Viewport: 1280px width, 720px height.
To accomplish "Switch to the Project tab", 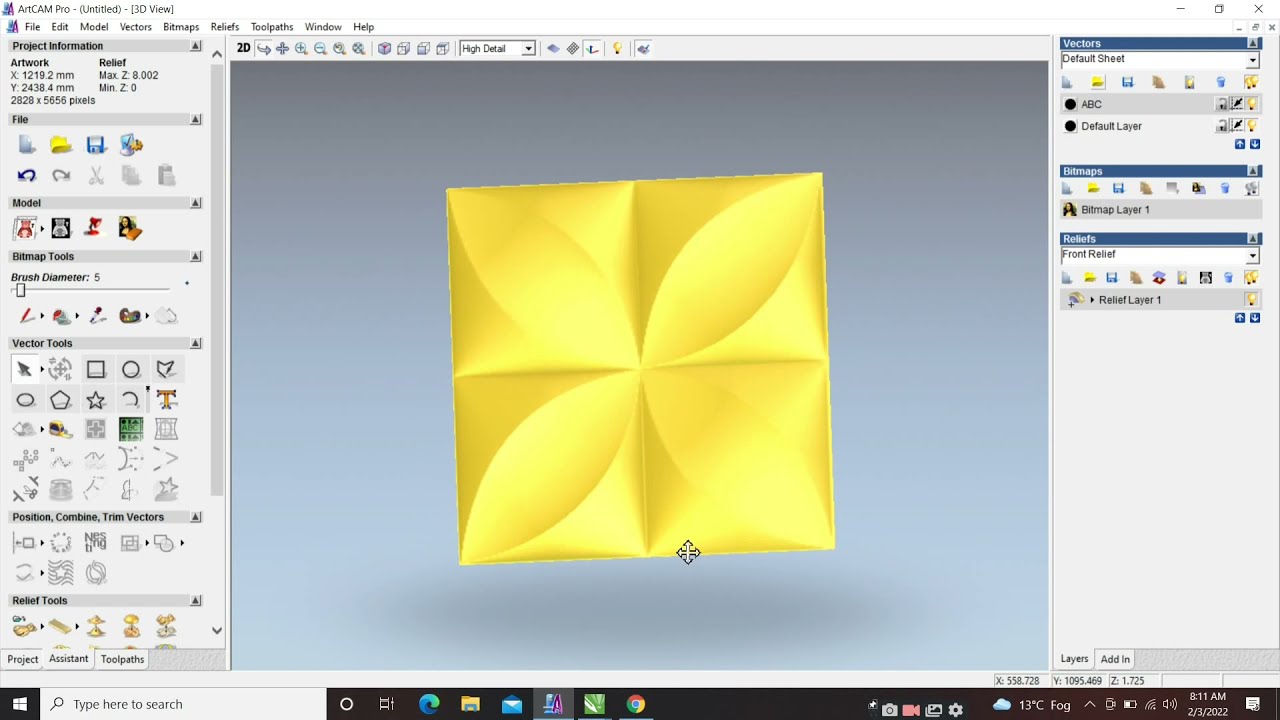I will pos(22,659).
